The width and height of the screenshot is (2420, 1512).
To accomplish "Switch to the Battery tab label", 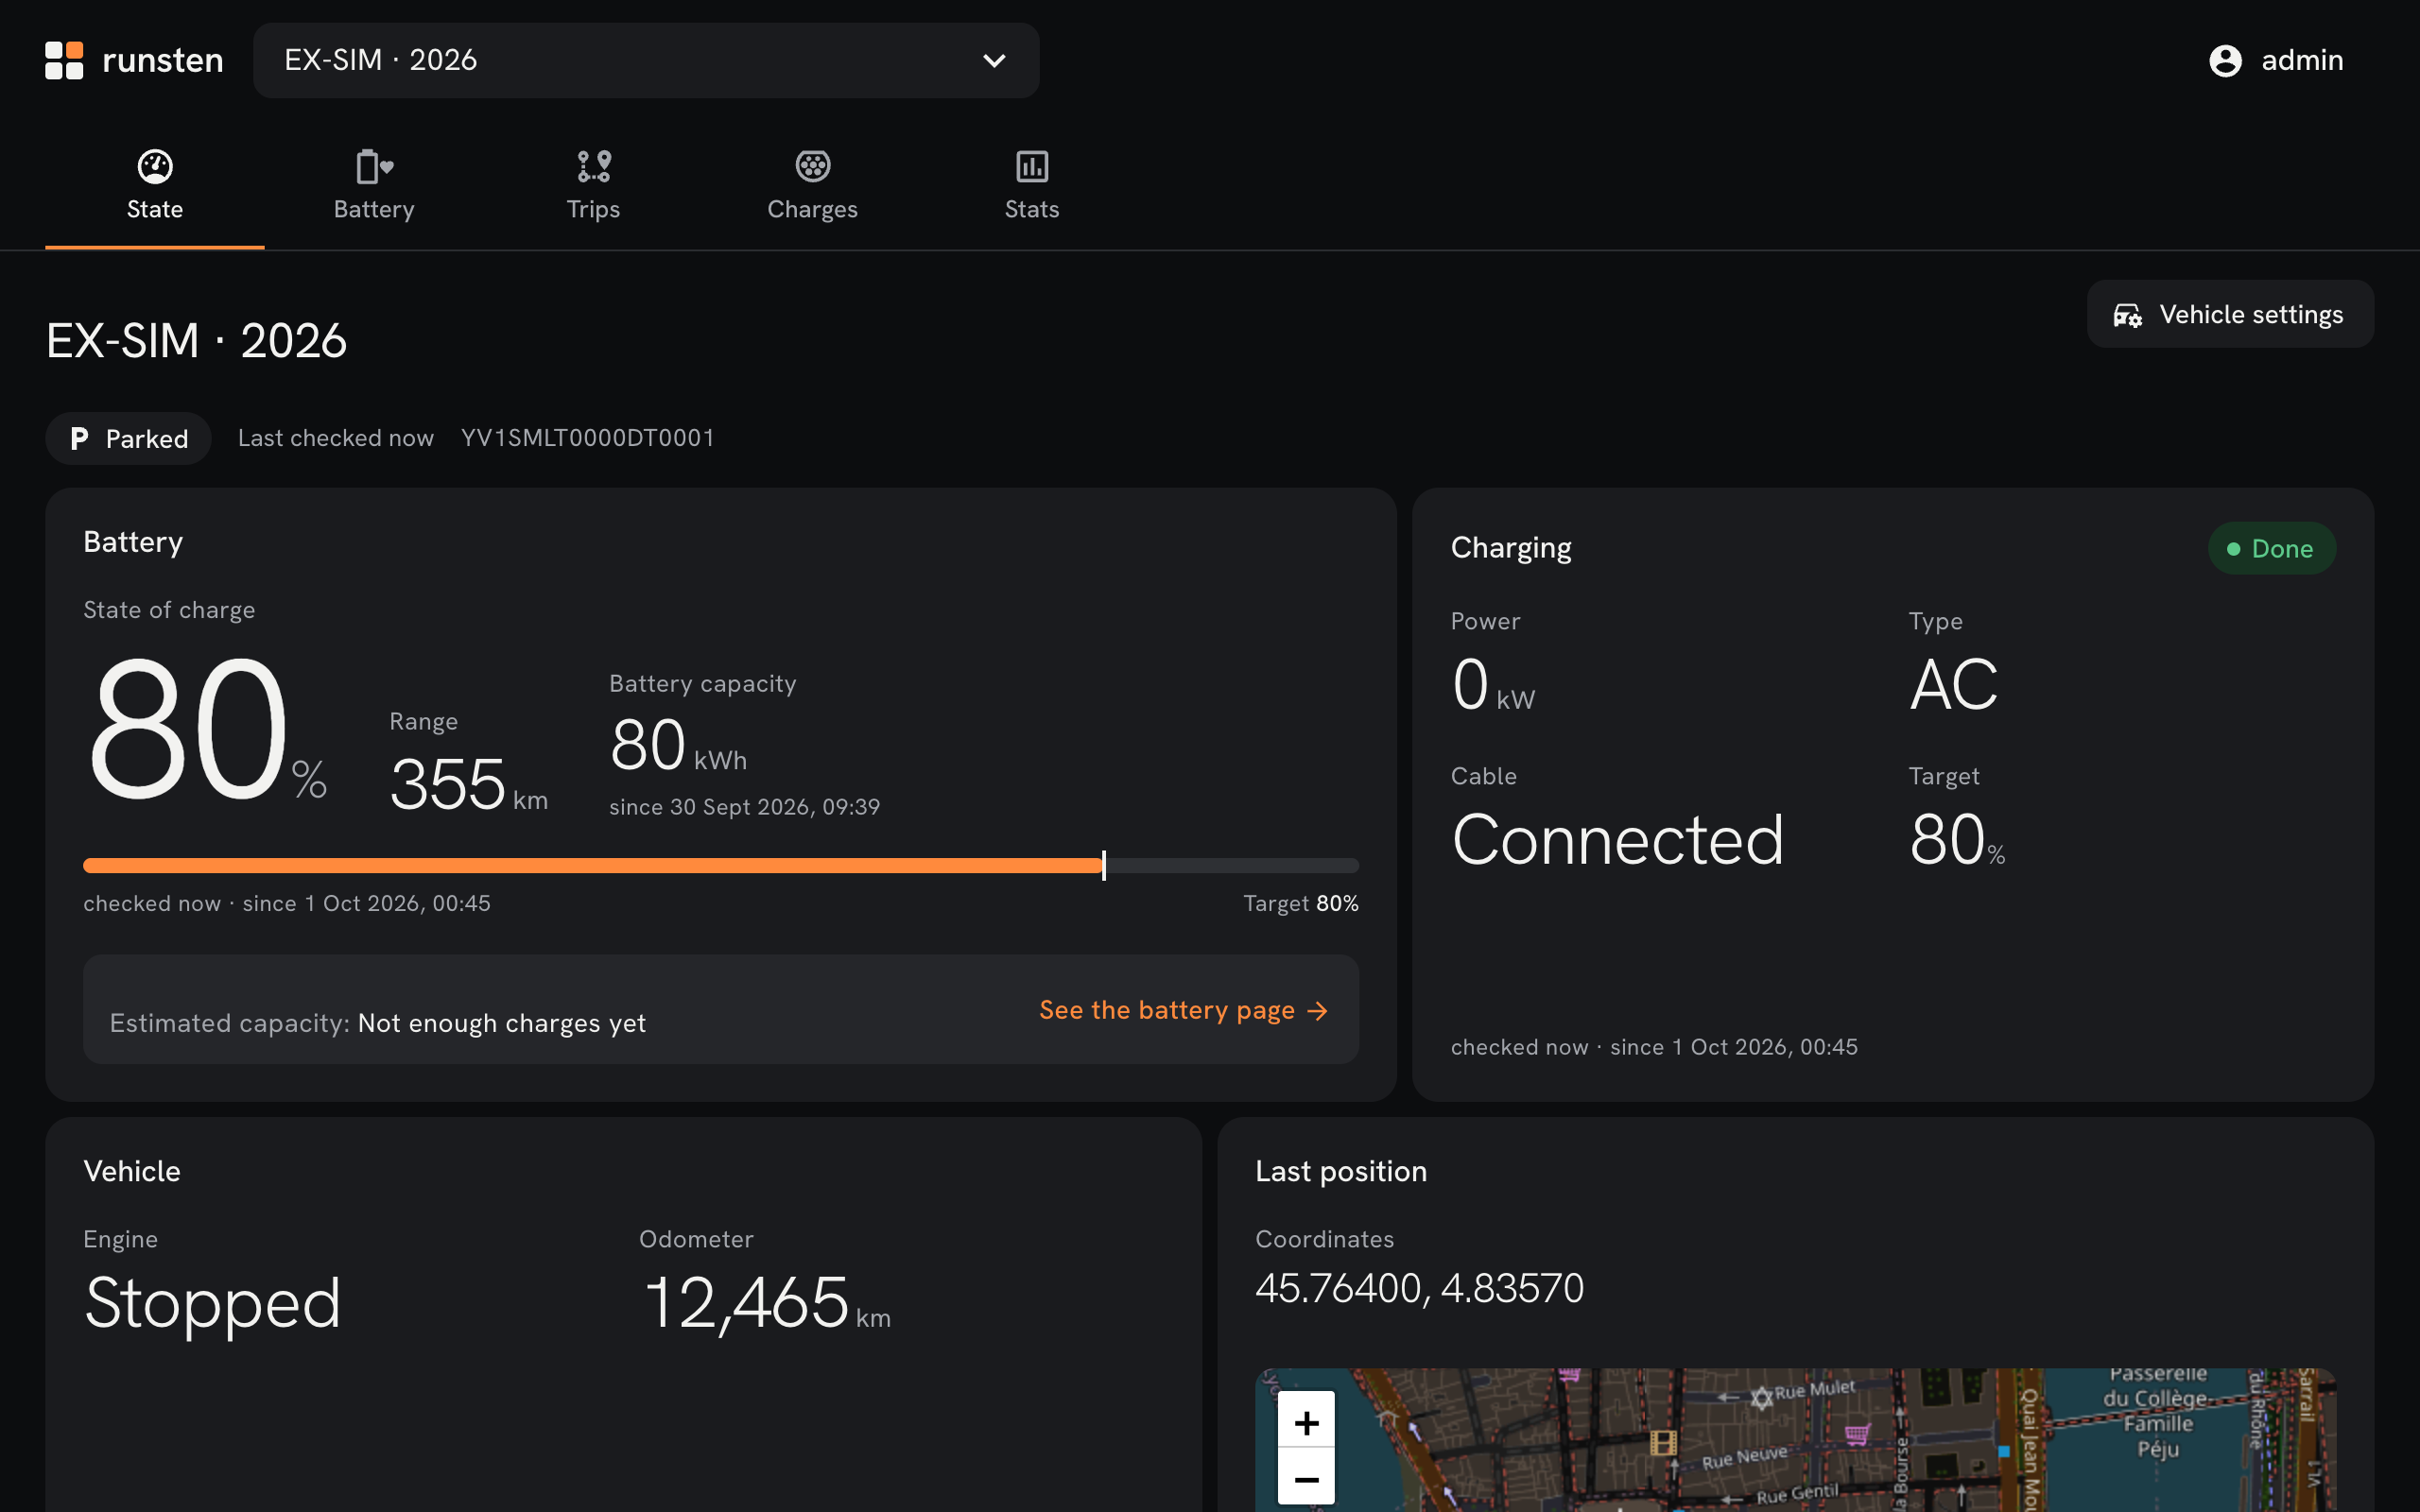I will click(x=374, y=209).
